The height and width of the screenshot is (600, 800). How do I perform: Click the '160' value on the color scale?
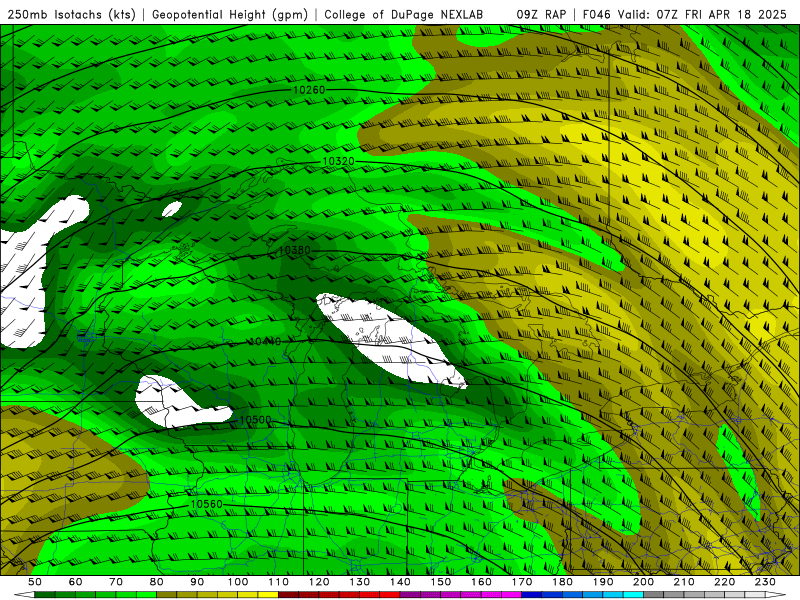[x=481, y=582]
